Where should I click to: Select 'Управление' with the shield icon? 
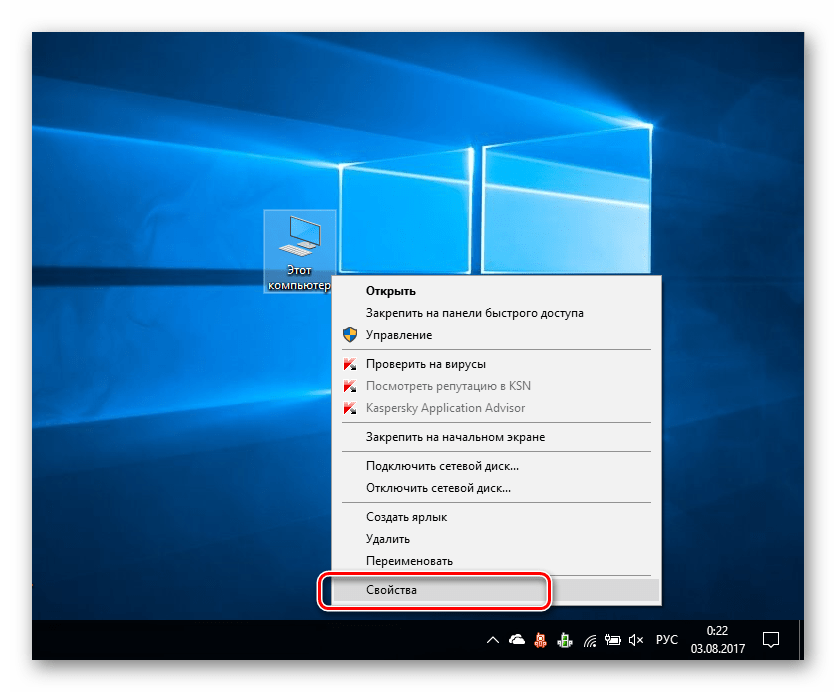(x=398, y=335)
